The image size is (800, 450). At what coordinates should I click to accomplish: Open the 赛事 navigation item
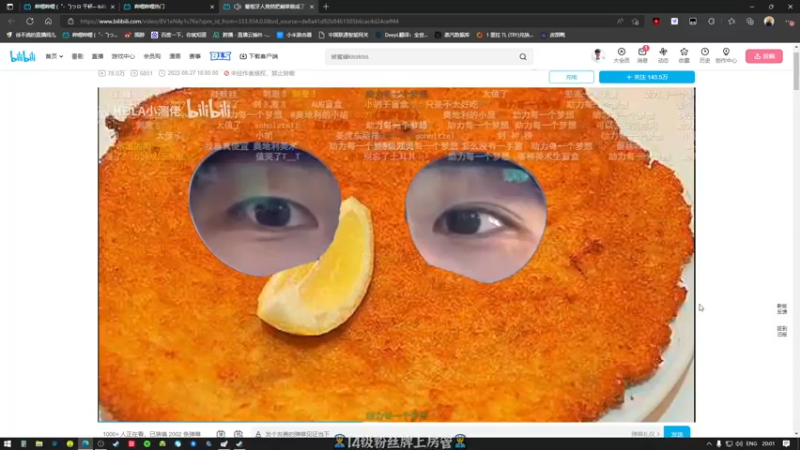(195, 56)
